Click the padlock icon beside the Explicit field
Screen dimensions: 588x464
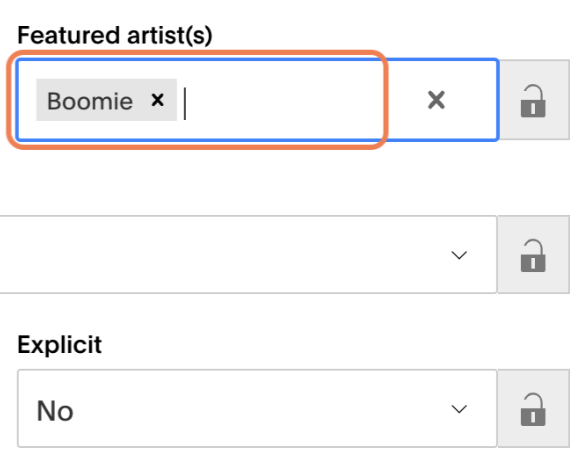[x=533, y=409]
